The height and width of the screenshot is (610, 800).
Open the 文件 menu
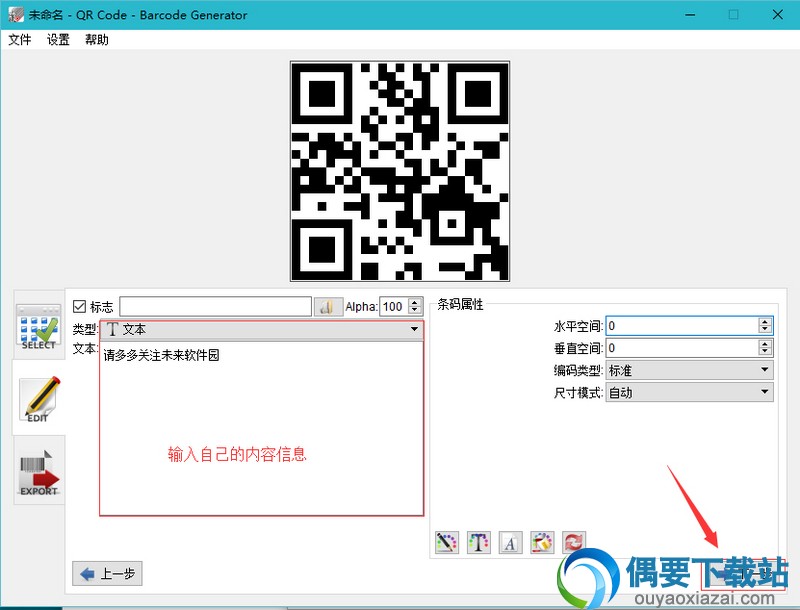pyautogui.click(x=20, y=40)
